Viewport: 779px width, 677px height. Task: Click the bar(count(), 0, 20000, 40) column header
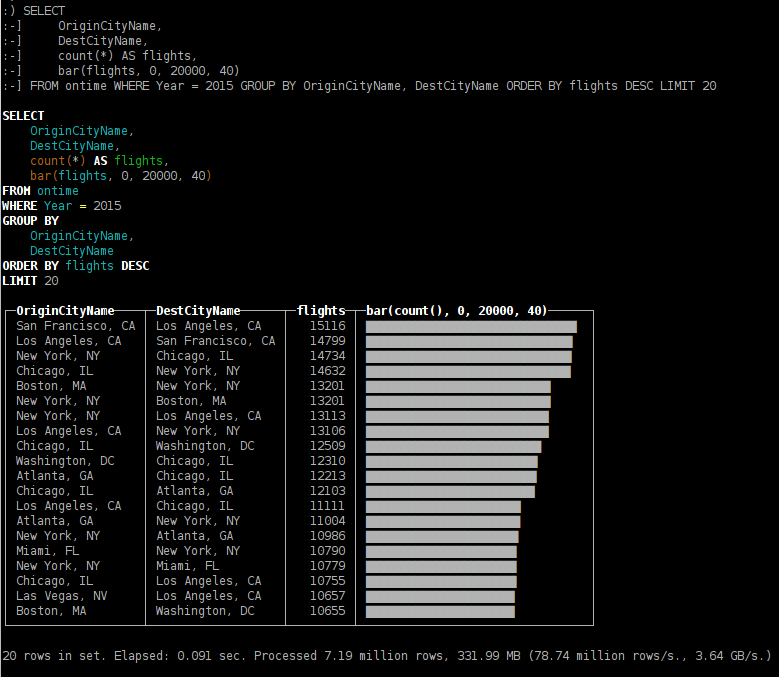pos(456,311)
